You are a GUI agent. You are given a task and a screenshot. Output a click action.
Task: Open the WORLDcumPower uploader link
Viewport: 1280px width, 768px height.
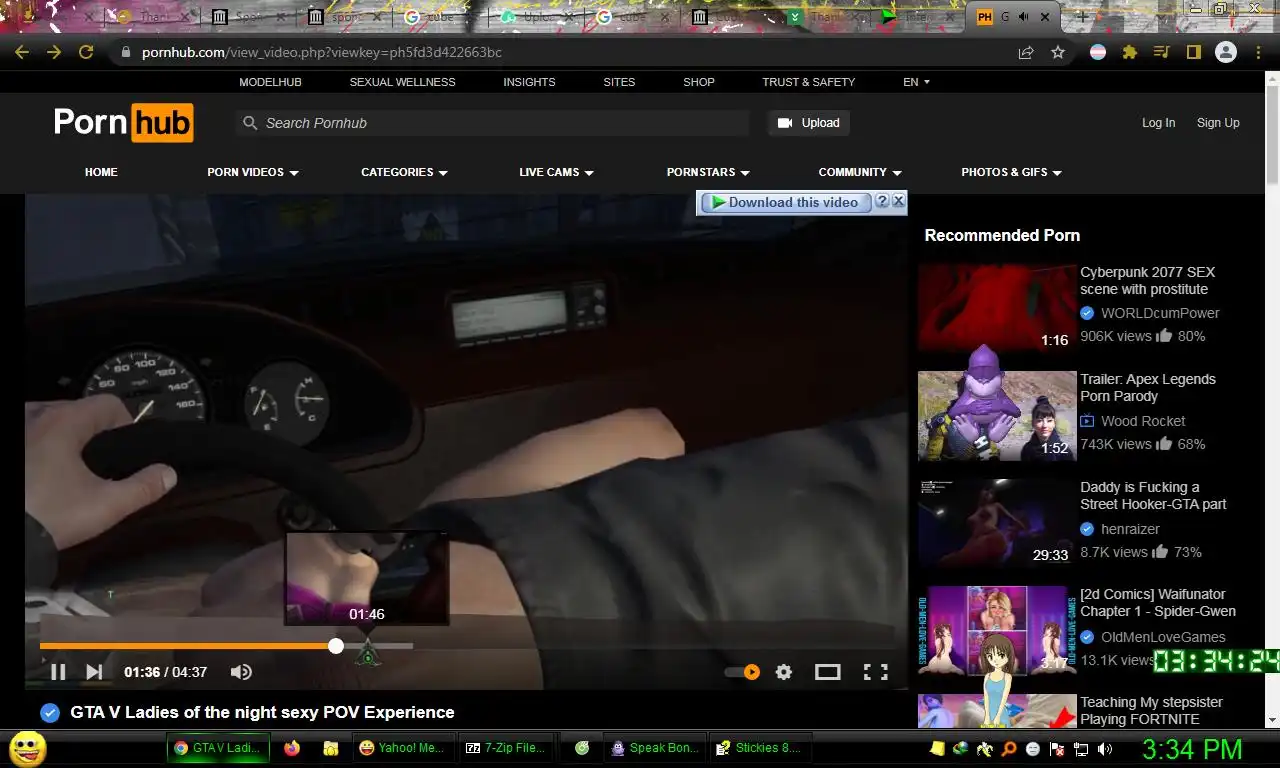pyautogui.click(x=1160, y=313)
